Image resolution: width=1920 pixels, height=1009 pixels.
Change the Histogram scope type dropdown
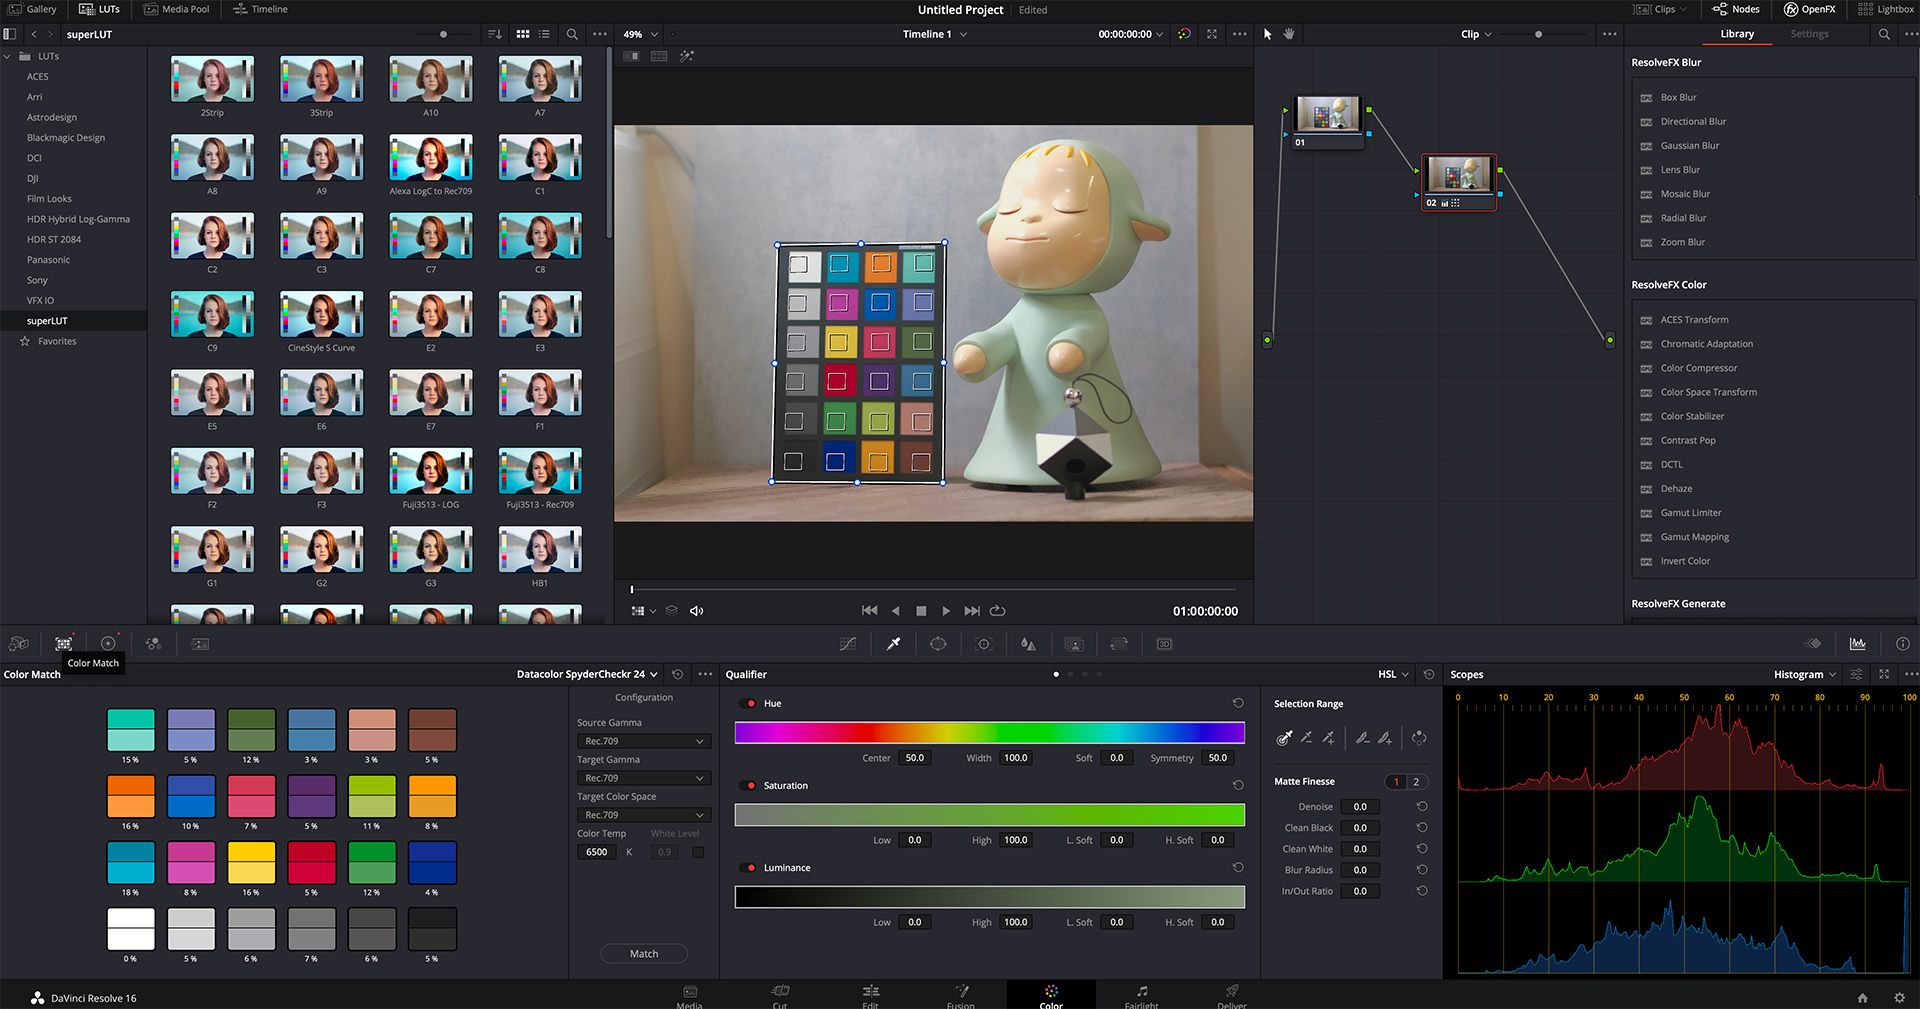coord(1804,674)
